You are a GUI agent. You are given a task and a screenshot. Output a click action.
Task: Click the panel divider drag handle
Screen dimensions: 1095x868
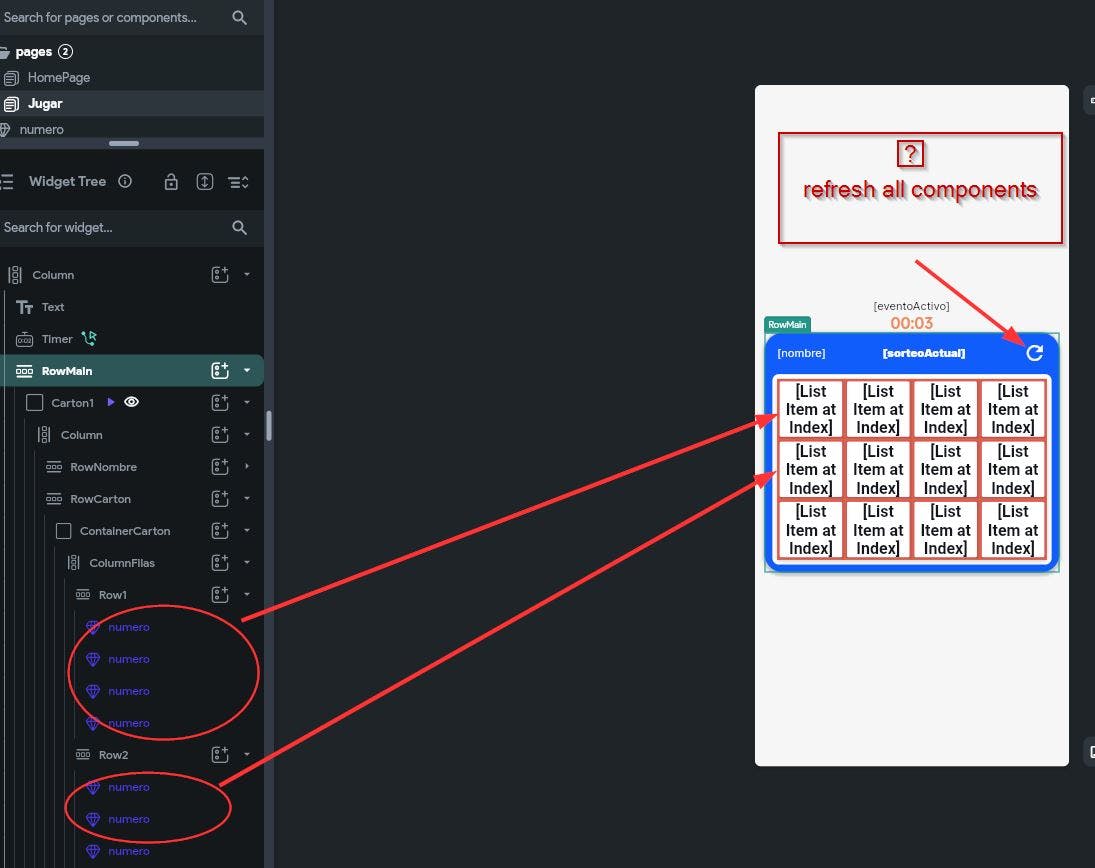pyautogui.click(x=124, y=143)
